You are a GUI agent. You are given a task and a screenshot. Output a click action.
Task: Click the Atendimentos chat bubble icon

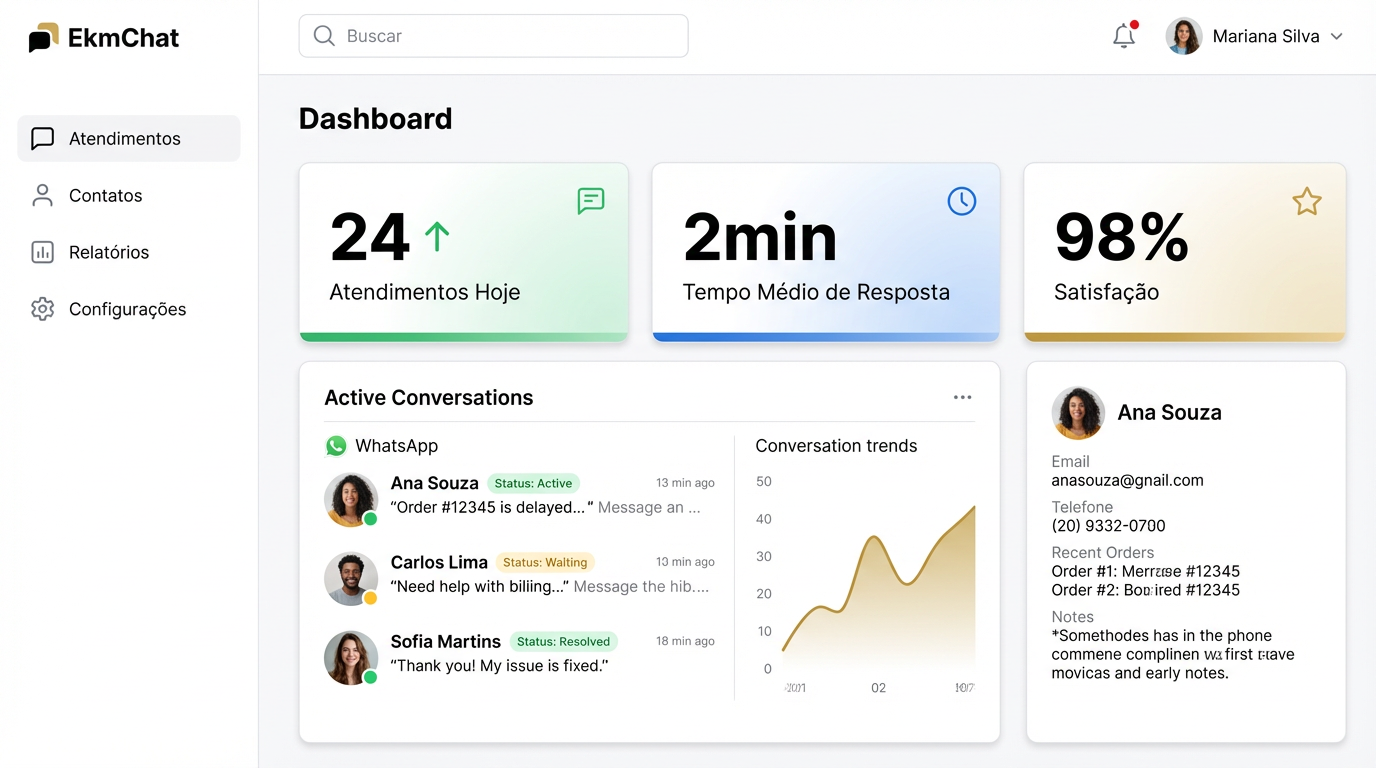[42, 138]
